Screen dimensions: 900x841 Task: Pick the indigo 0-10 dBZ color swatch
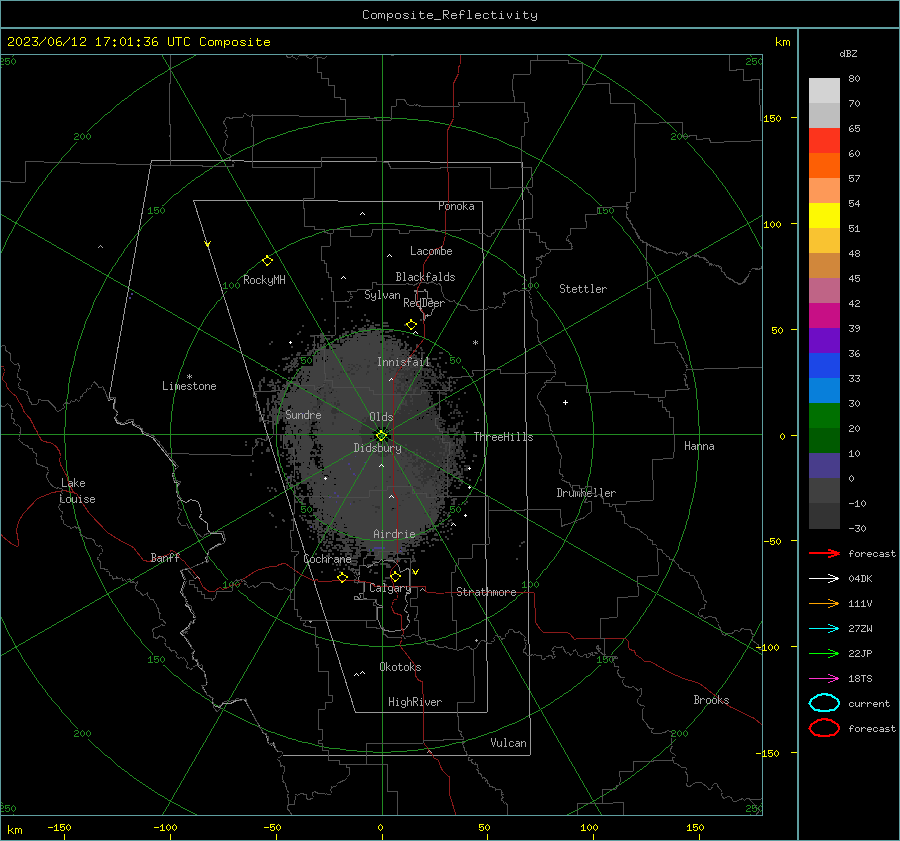(824, 466)
